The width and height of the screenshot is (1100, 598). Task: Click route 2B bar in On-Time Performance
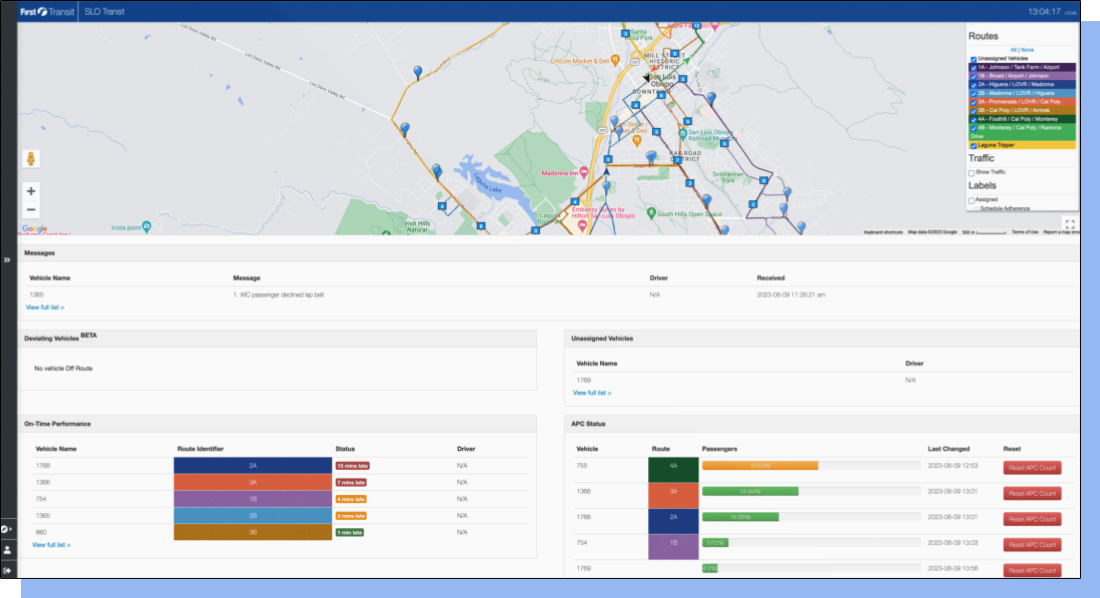(x=253, y=516)
